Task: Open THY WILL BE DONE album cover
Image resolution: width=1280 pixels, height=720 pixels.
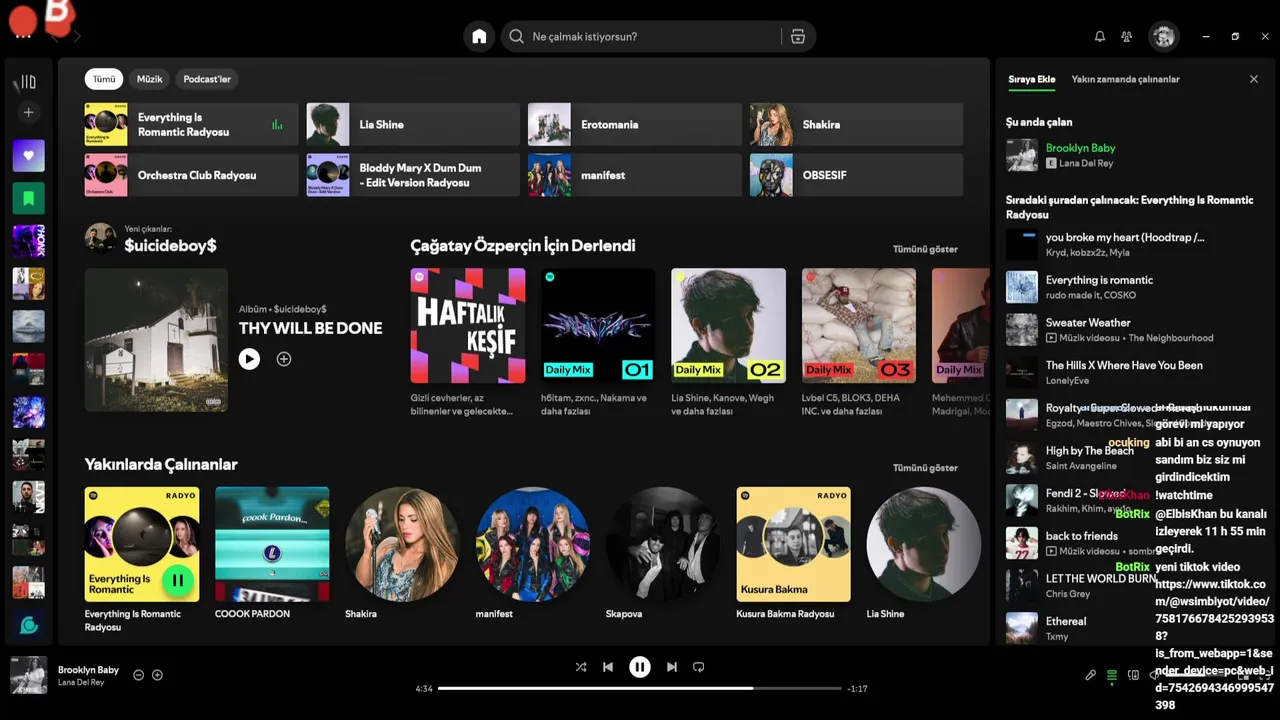Action: tap(156, 340)
